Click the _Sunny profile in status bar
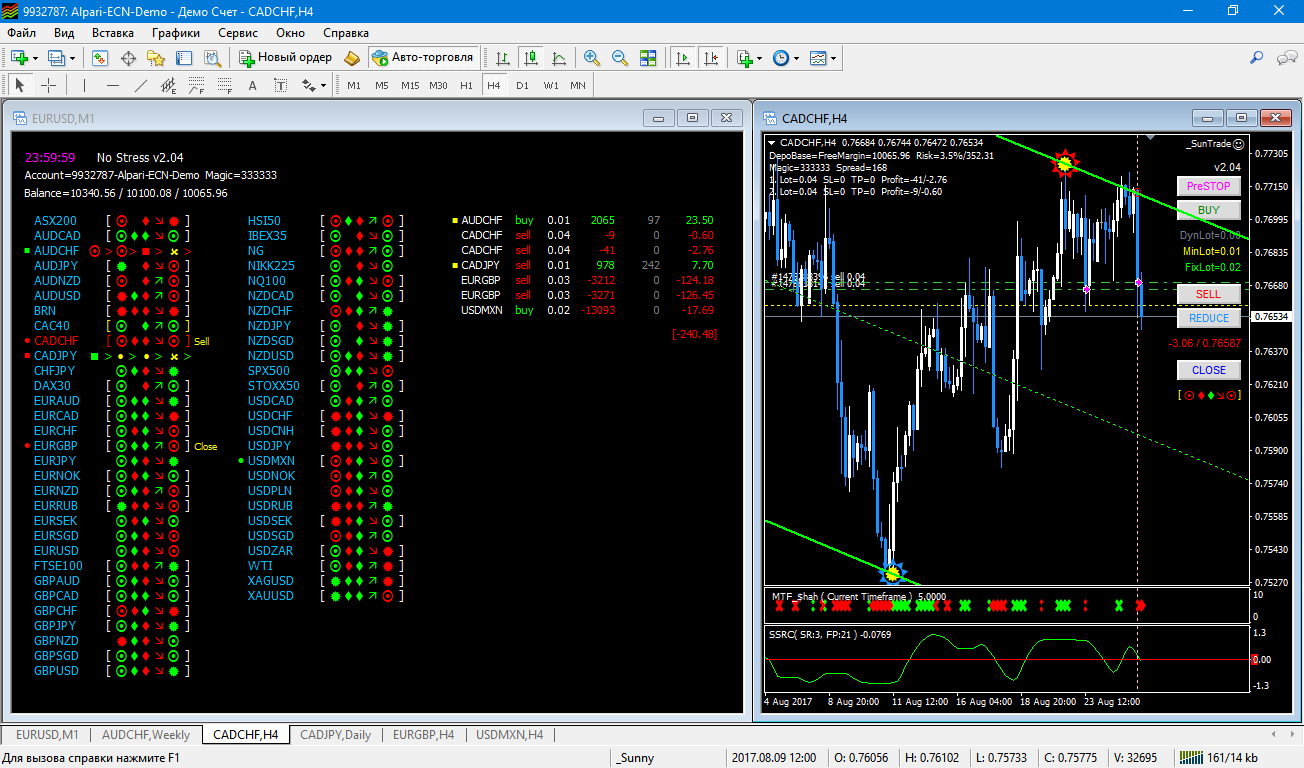 pyautogui.click(x=636, y=757)
